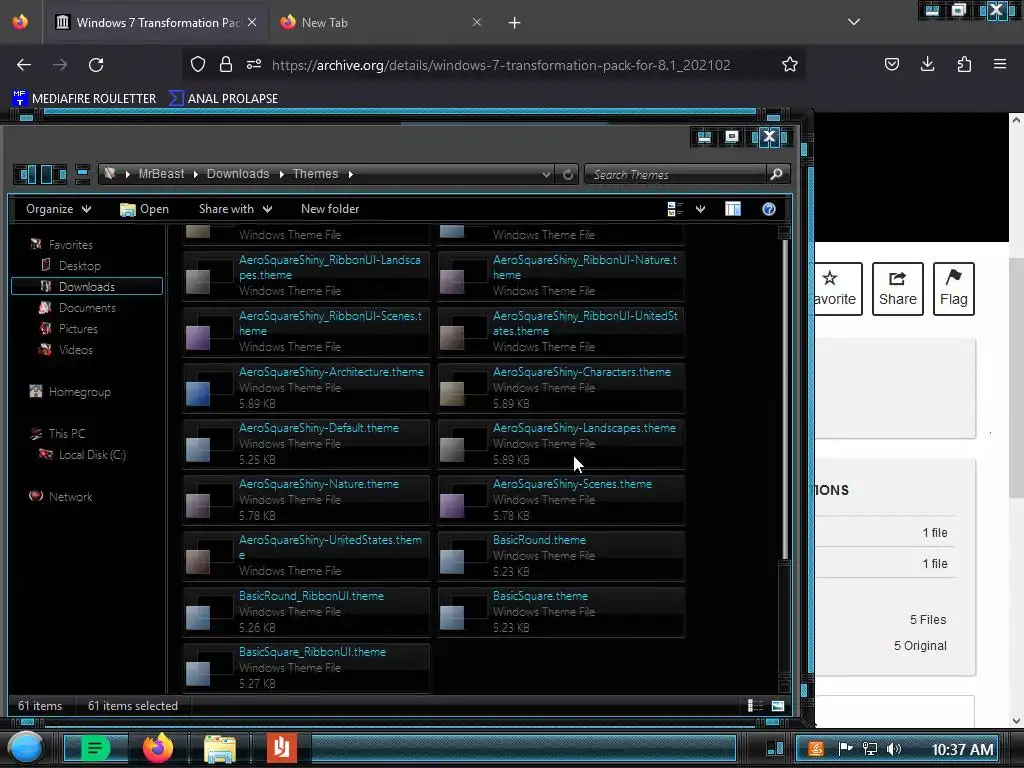Expand arrow after Themes breadcrumb
1024x768 pixels.
351,174
